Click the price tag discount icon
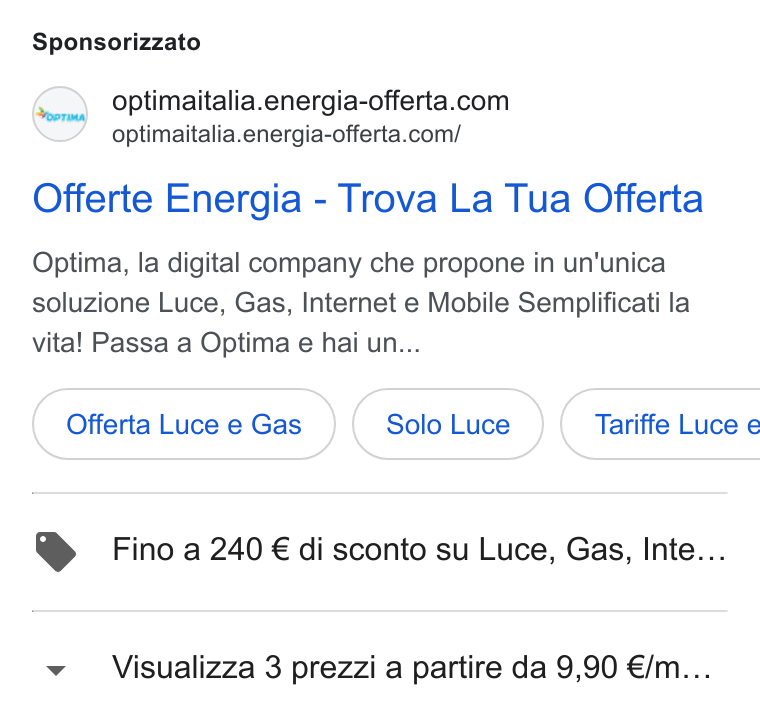Image resolution: width=760 pixels, height=728 pixels. coord(56,552)
